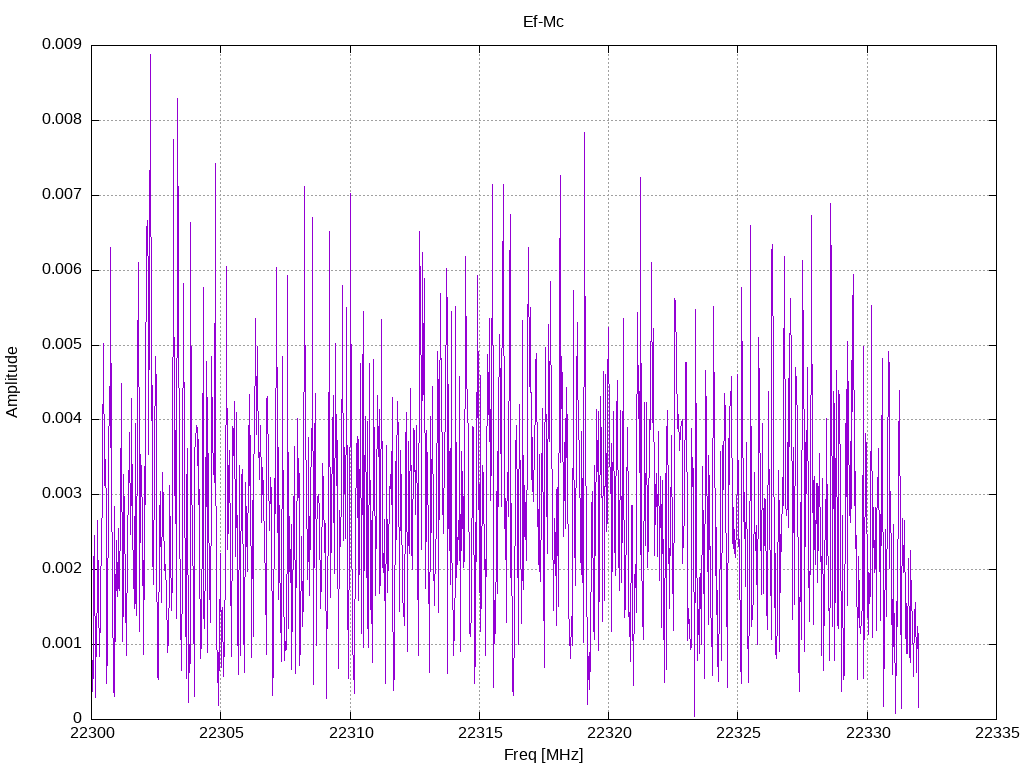
Task: Click the x-axis tick label 22325
Action: point(738,733)
